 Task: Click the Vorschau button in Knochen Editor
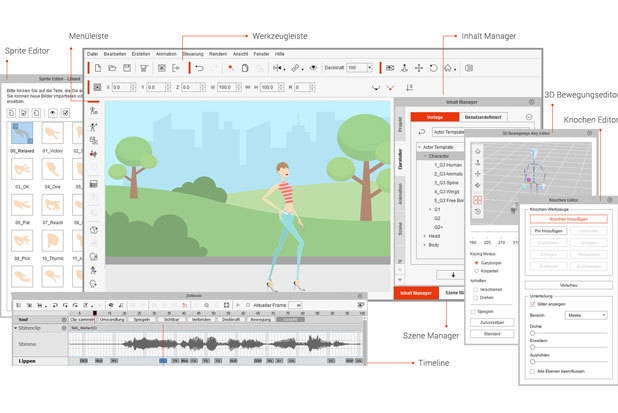pos(568,285)
